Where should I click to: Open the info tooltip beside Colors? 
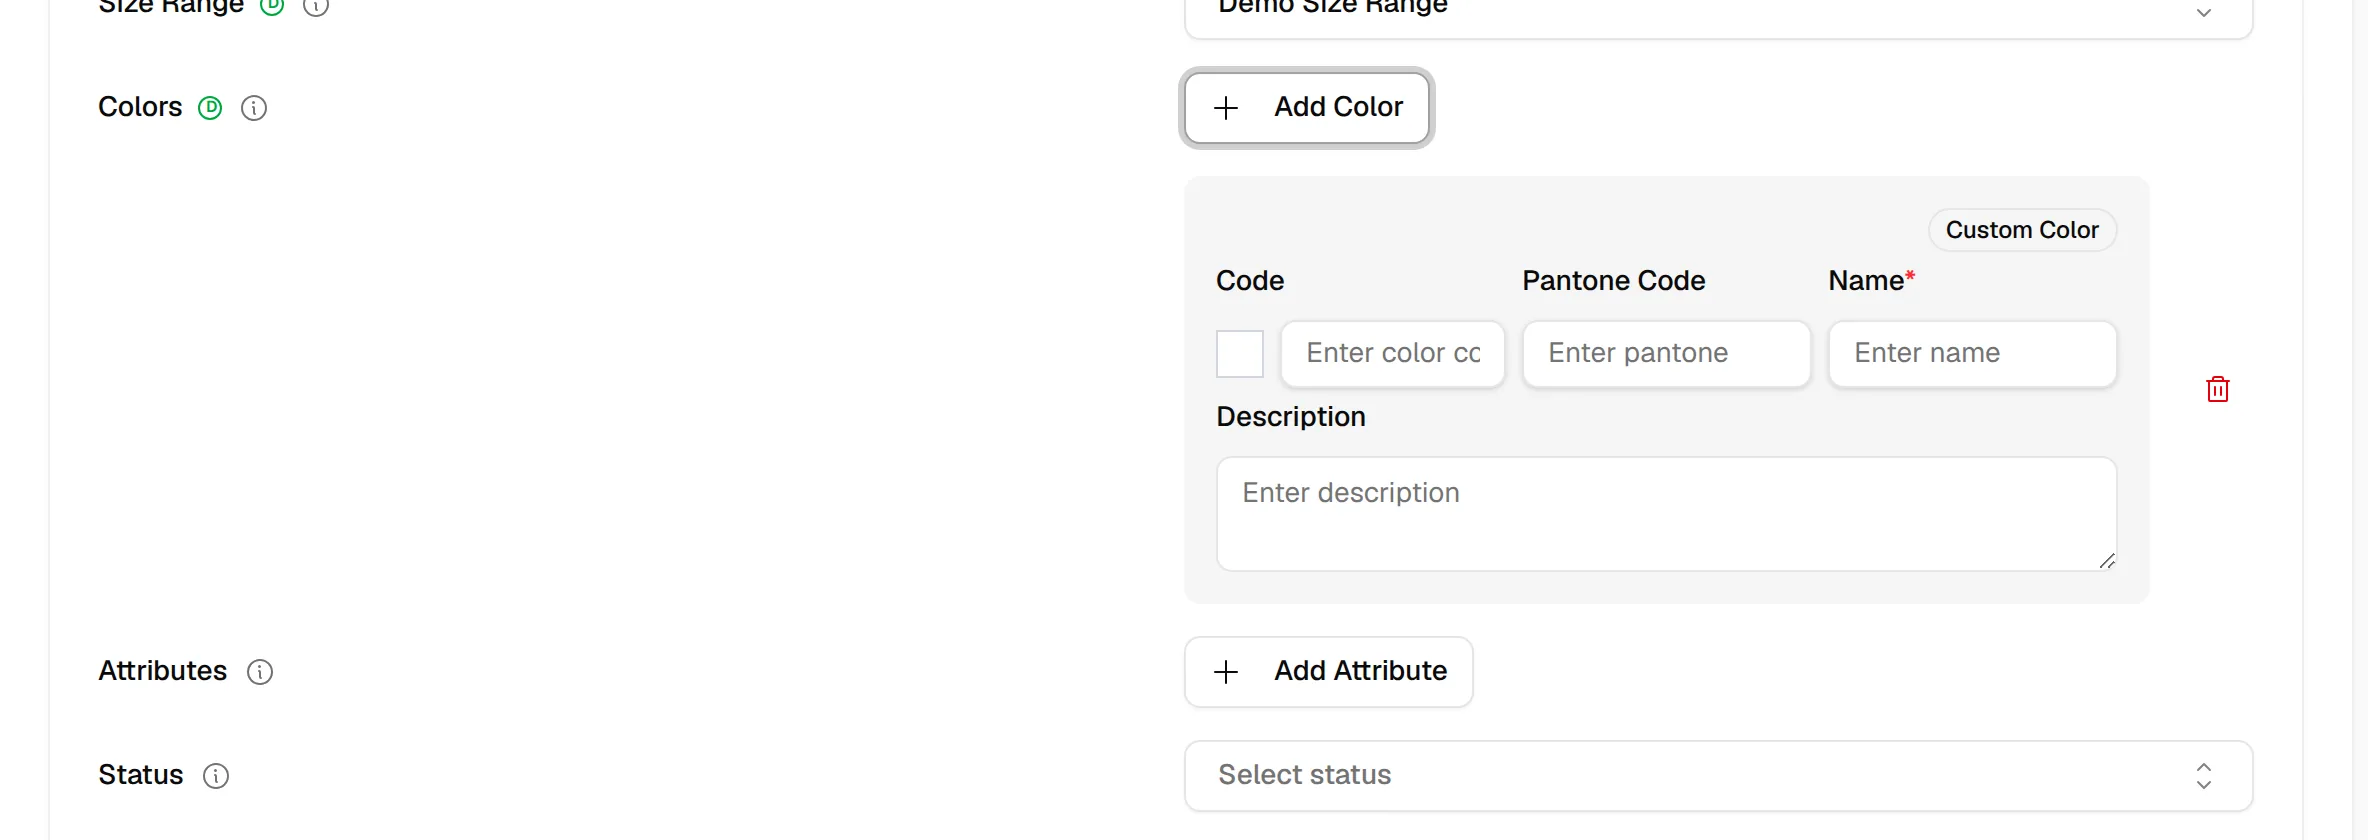click(x=254, y=108)
